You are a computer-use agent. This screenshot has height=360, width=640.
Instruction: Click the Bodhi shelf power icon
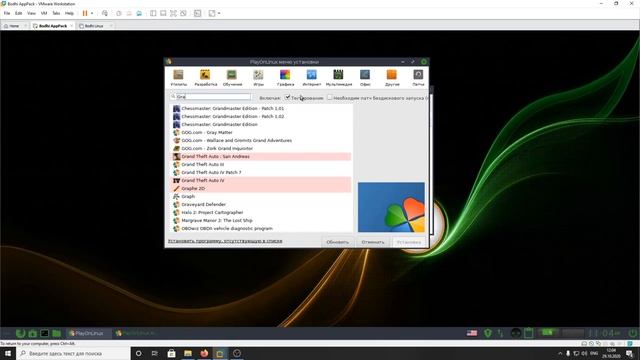(x=632, y=333)
